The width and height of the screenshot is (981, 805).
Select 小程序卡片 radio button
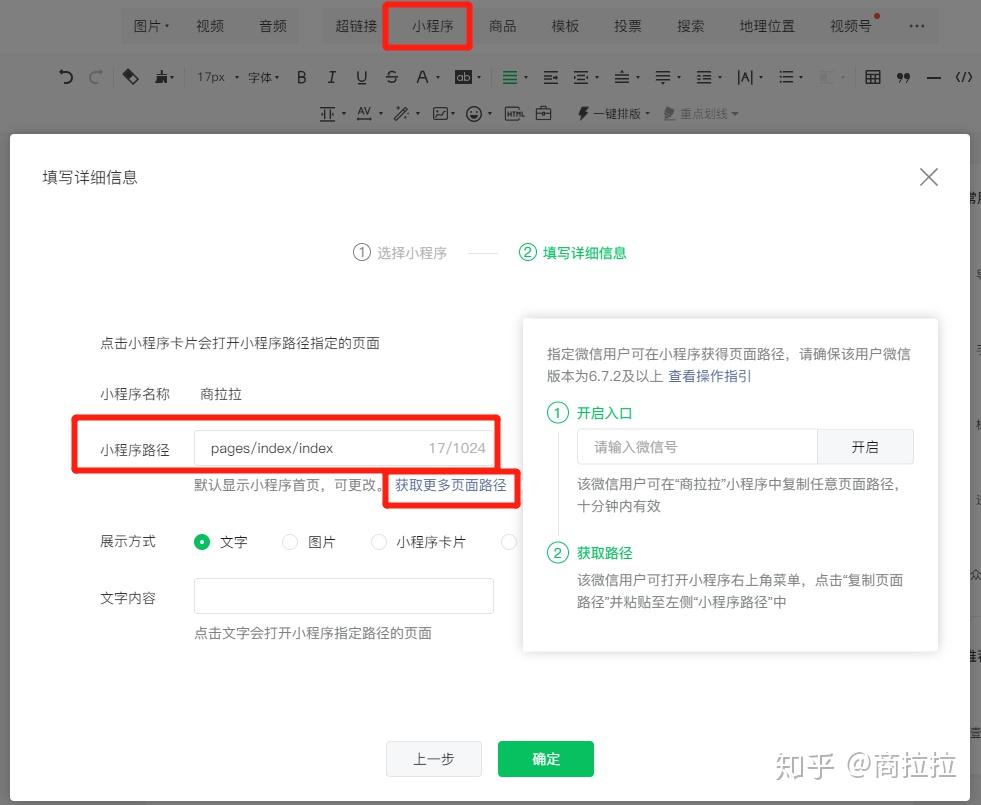379,542
